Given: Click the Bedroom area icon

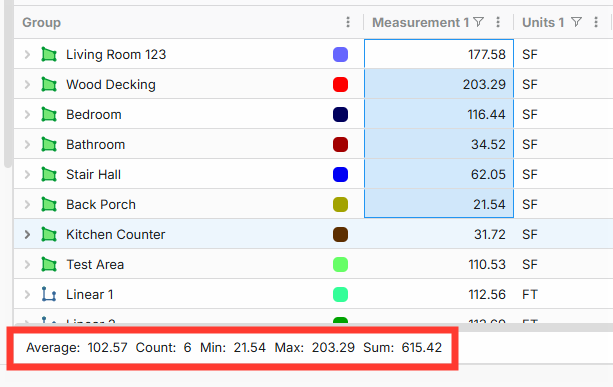Looking at the screenshot, I should 49,115.
